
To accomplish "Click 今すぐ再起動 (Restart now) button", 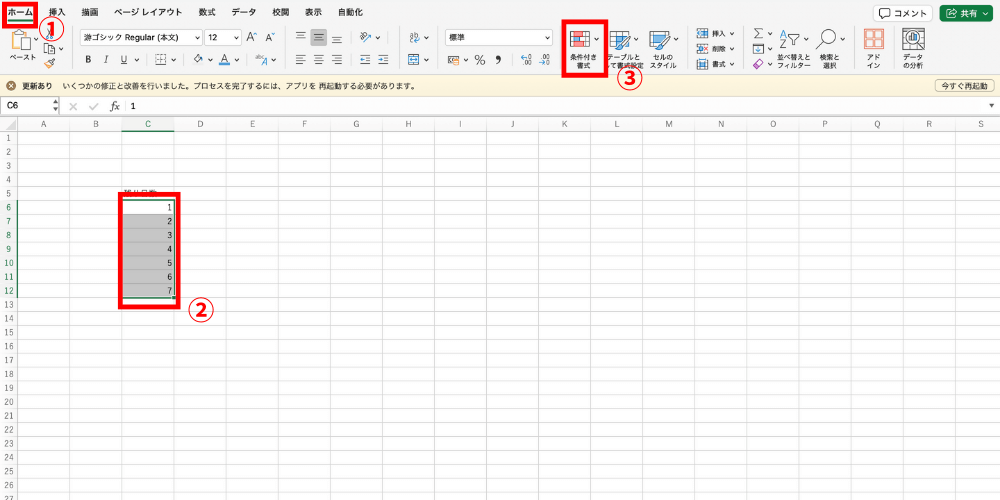I will point(964,85).
